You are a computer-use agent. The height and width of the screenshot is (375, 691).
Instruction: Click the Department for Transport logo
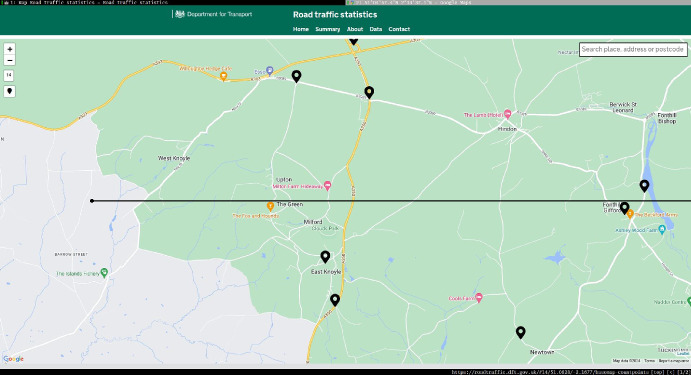213,14
